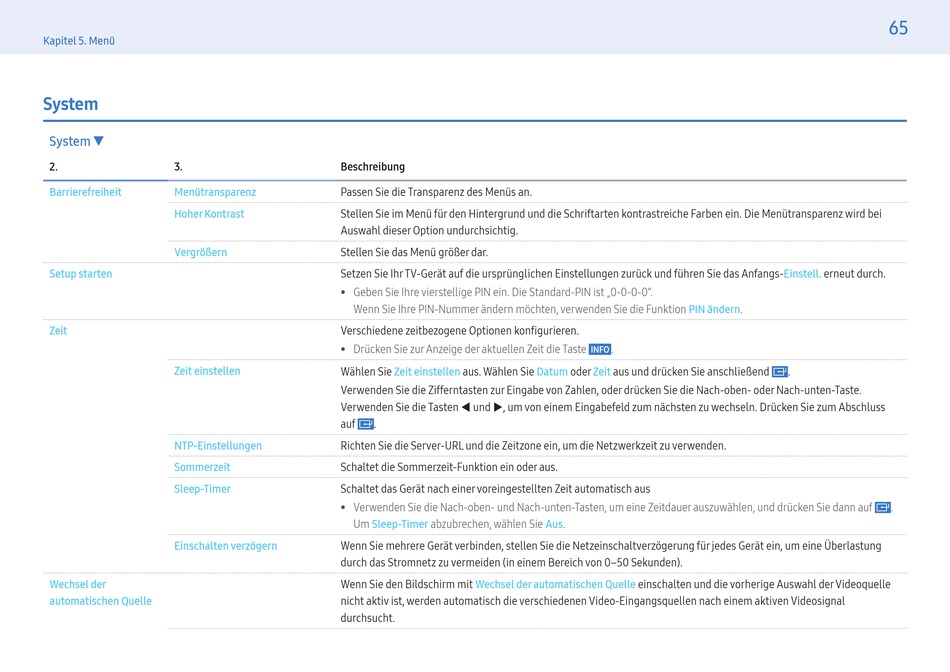Click the Enter icon following 'zum Abschluss auf'
This screenshot has width=950, height=672.
[x=365, y=425]
